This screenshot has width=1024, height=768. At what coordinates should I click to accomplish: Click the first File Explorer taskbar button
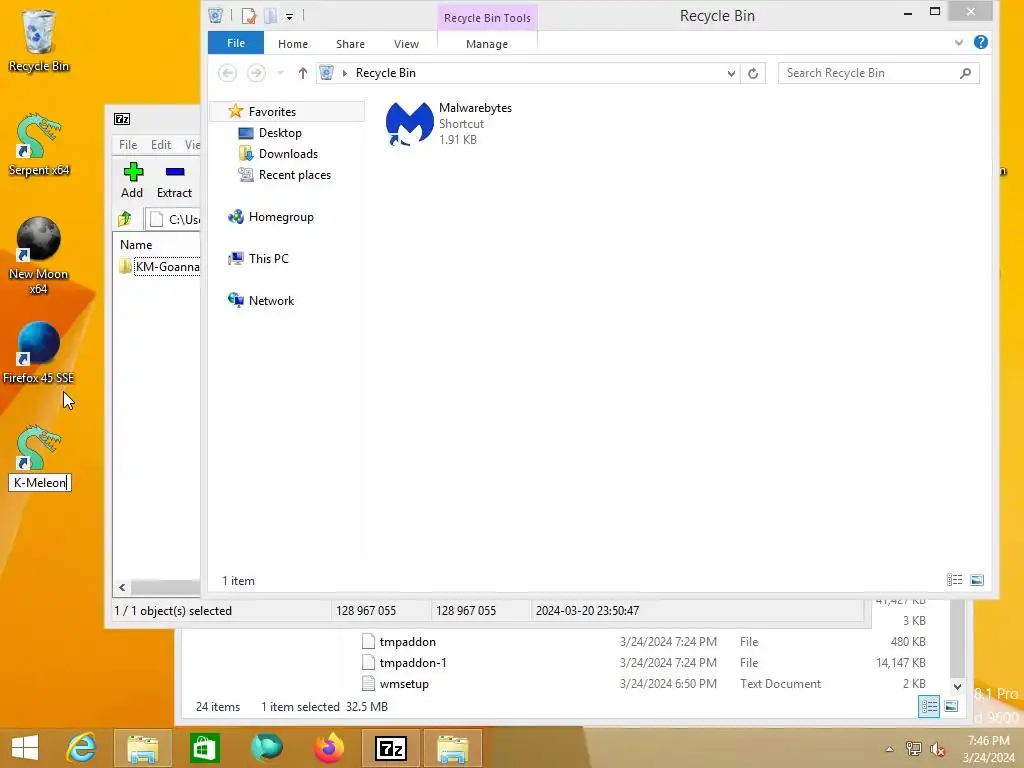point(142,748)
